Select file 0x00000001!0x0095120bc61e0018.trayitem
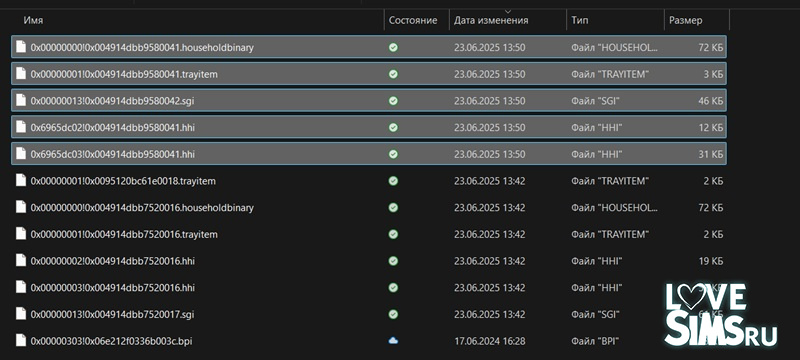The image size is (800, 360). [369, 181]
